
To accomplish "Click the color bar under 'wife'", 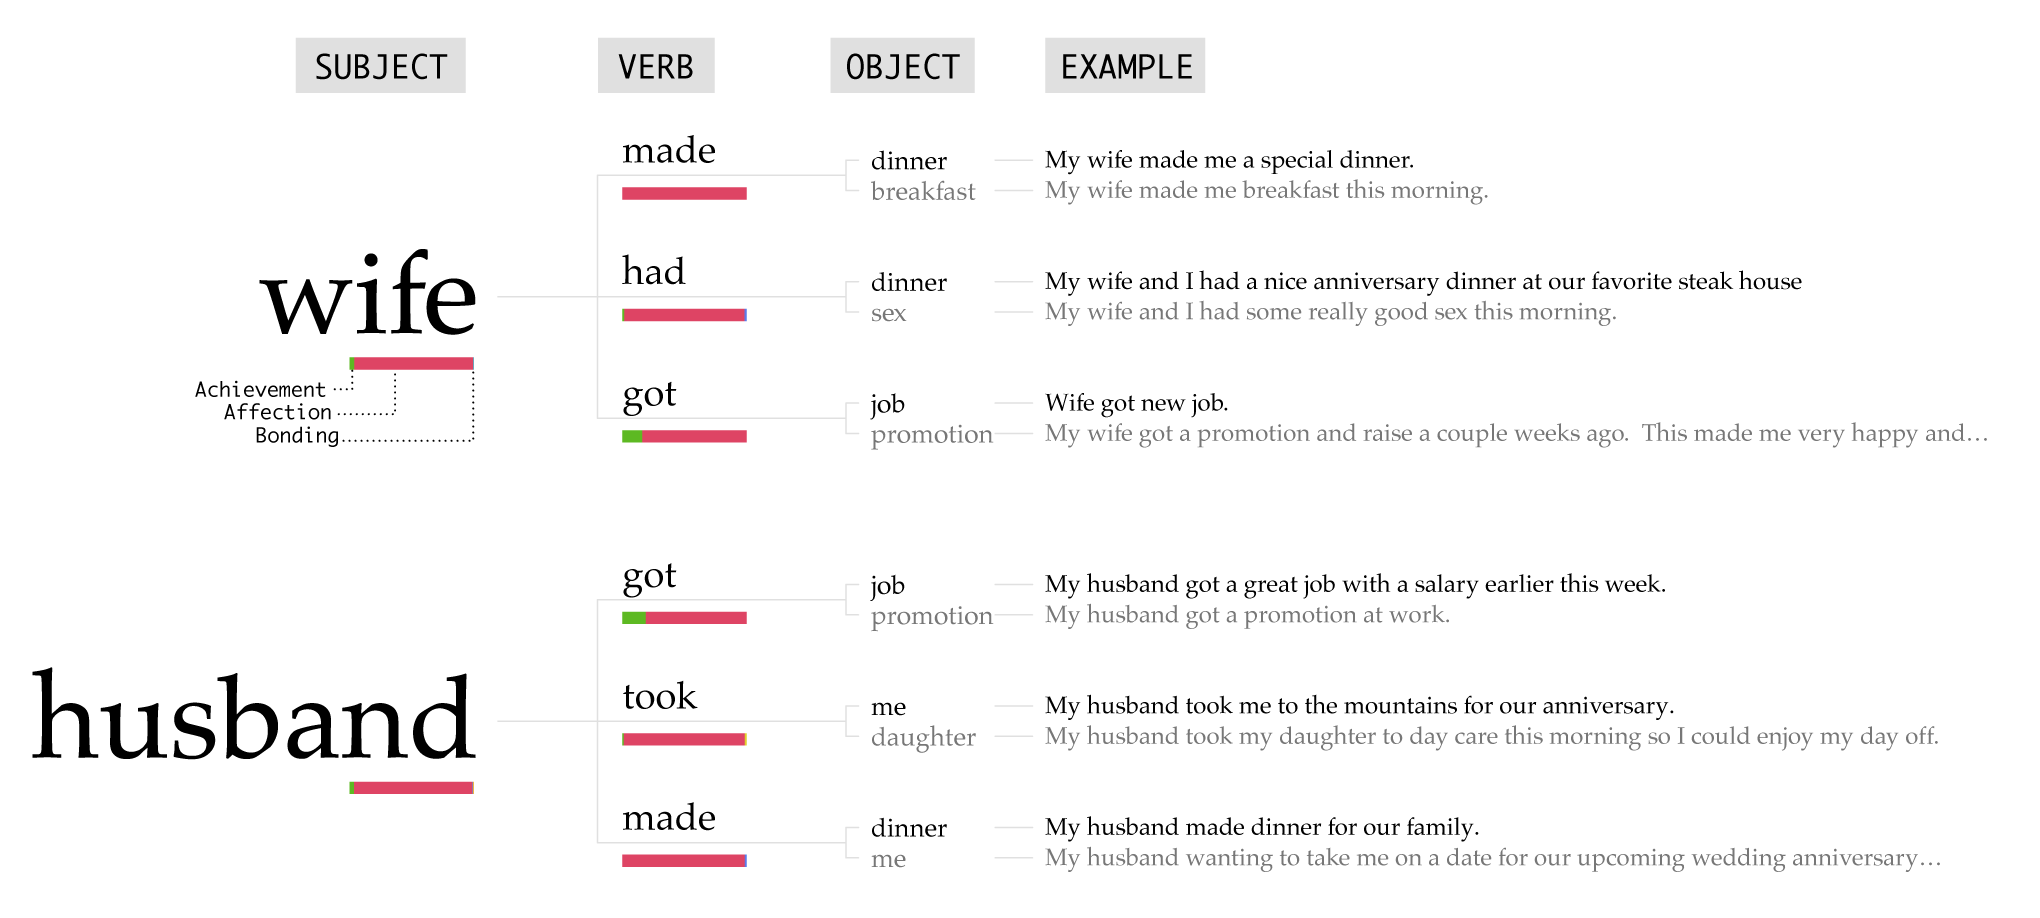I will [411, 363].
